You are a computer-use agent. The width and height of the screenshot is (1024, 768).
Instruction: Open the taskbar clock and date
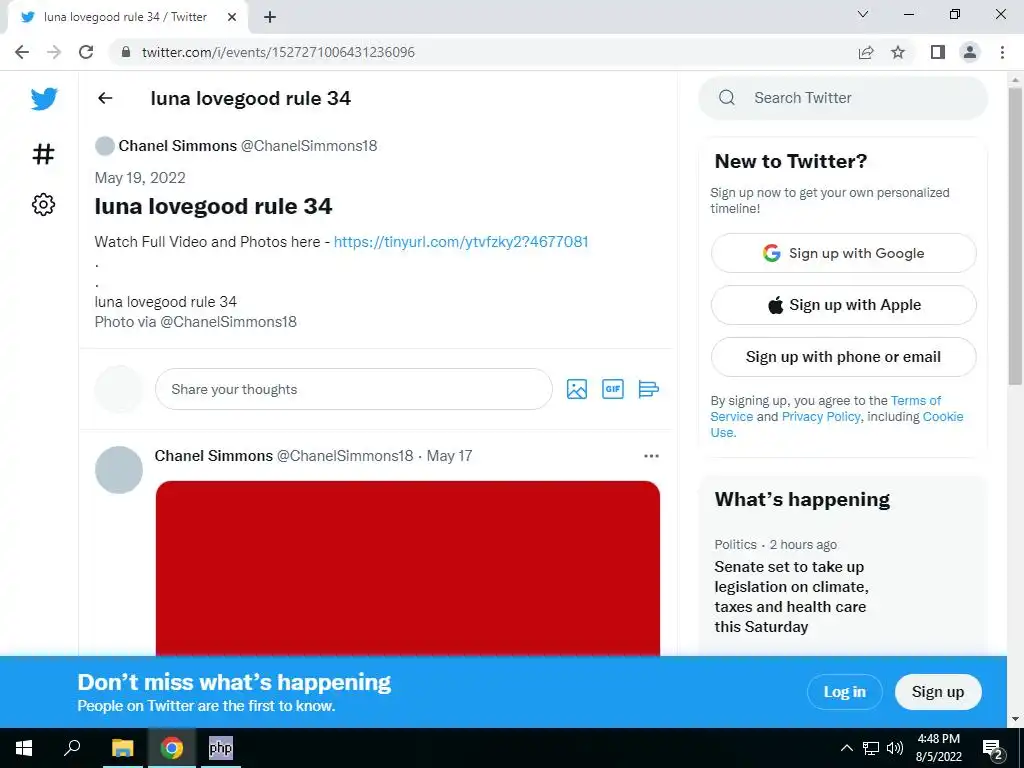click(938, 748)
